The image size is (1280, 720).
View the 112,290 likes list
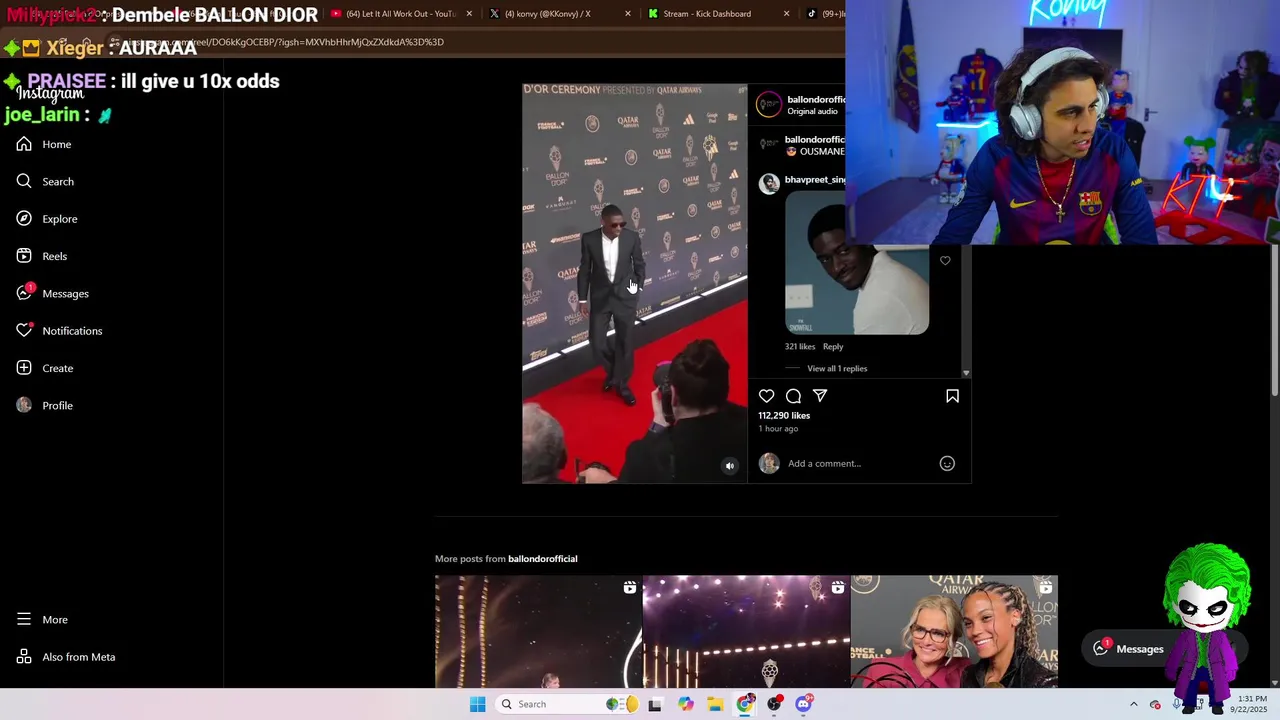click(784, 415)
